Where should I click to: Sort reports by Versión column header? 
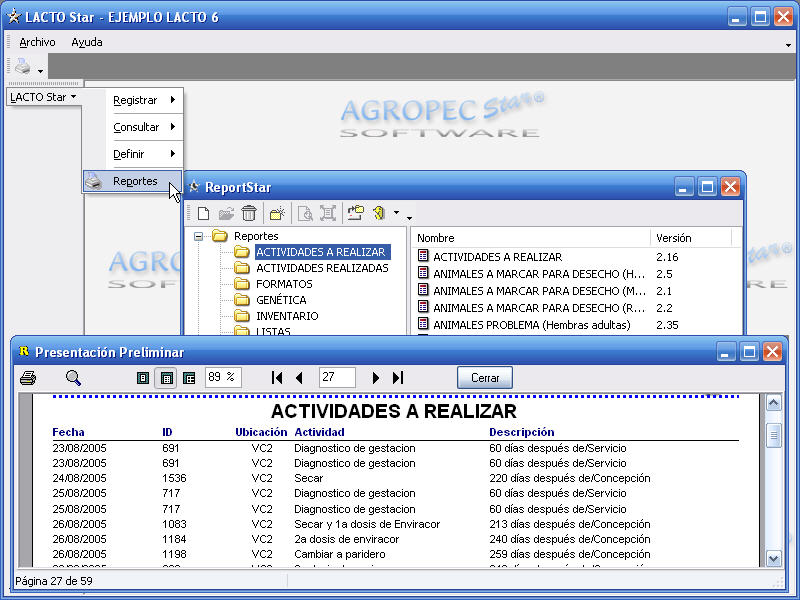tap(691, 238)
